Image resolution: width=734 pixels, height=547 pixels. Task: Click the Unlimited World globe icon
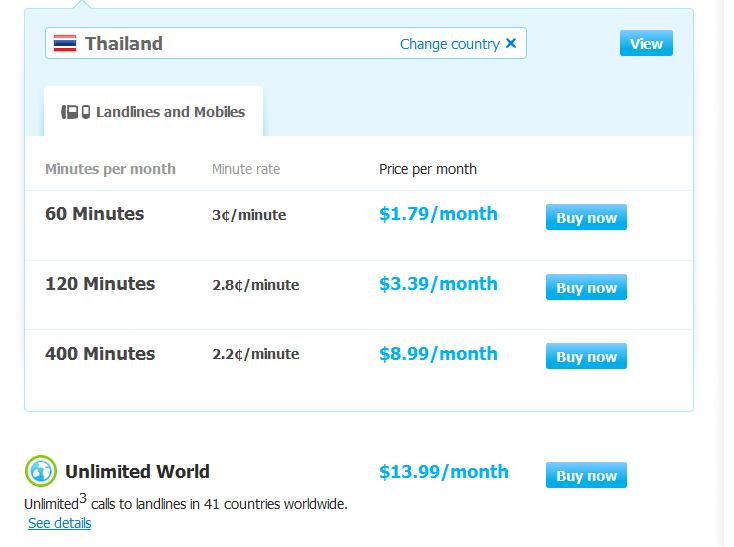pyautogui.click(x=41, y=471)
